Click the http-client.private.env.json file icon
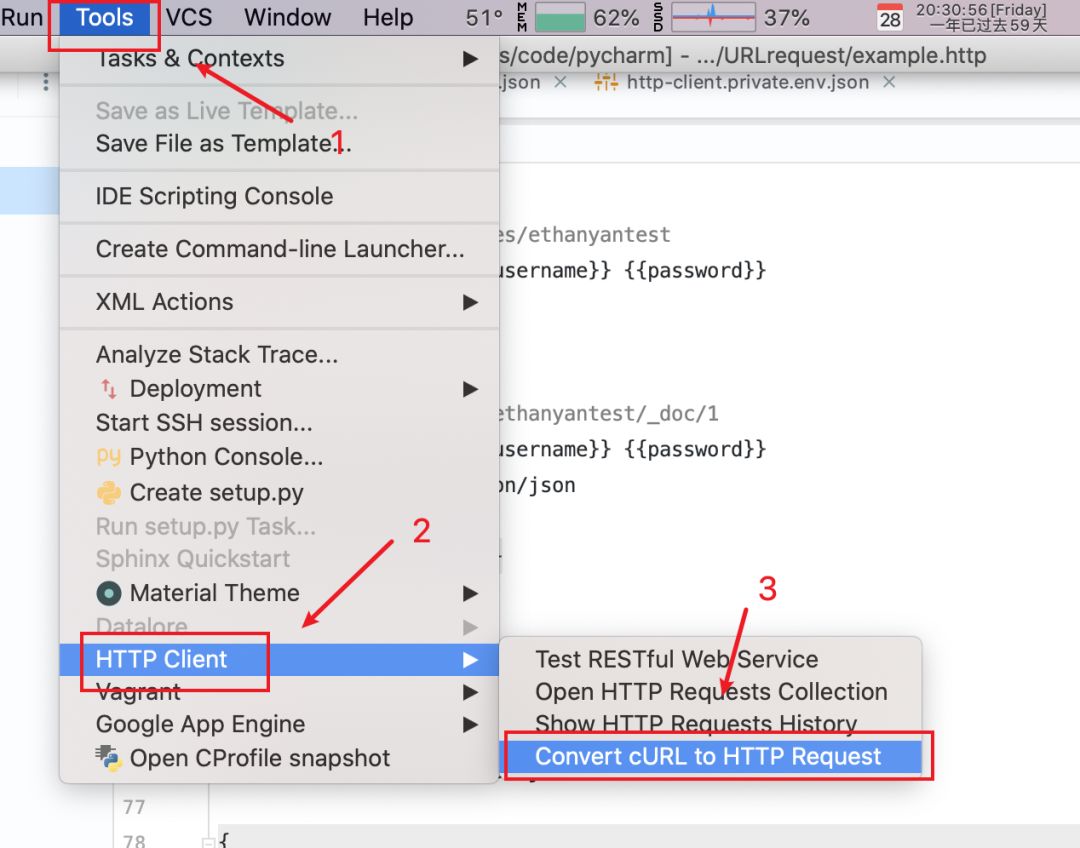The width and height of the screenshot is (1080, 848). 606,83
